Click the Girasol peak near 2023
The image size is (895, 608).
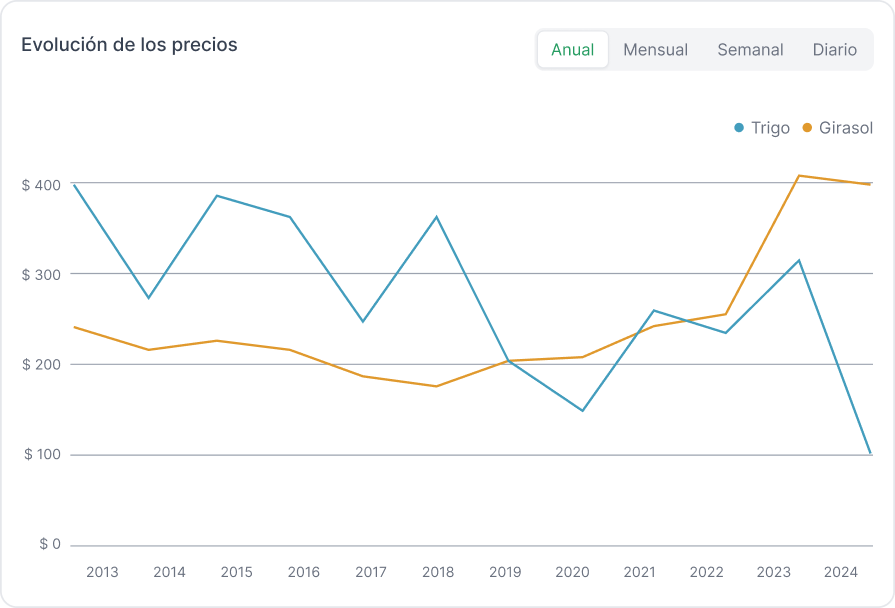798,176
